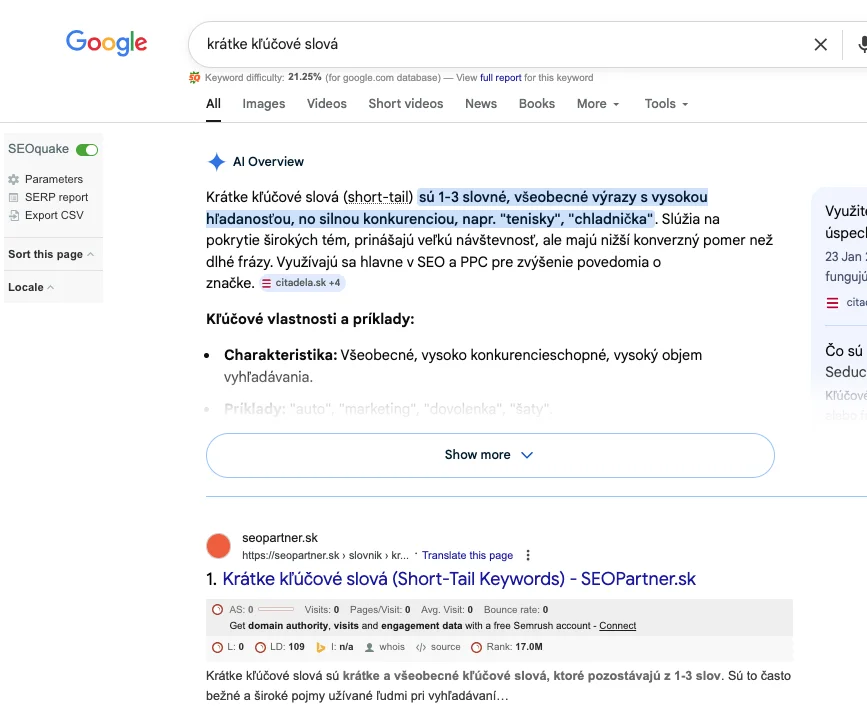Image resolution: width=867 pixels, height=722 pixels.
Task: Clear the search box with the X icon
Action: coord(820,44)
